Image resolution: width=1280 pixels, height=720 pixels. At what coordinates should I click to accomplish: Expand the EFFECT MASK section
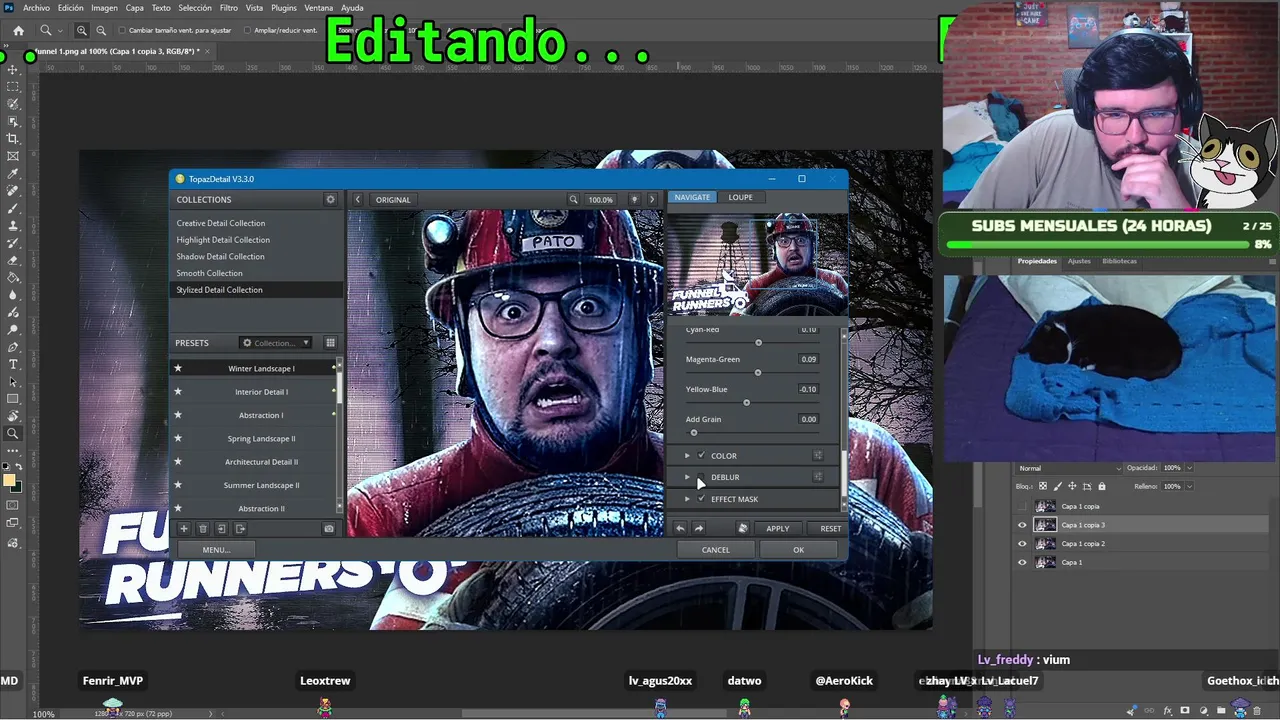687,499
